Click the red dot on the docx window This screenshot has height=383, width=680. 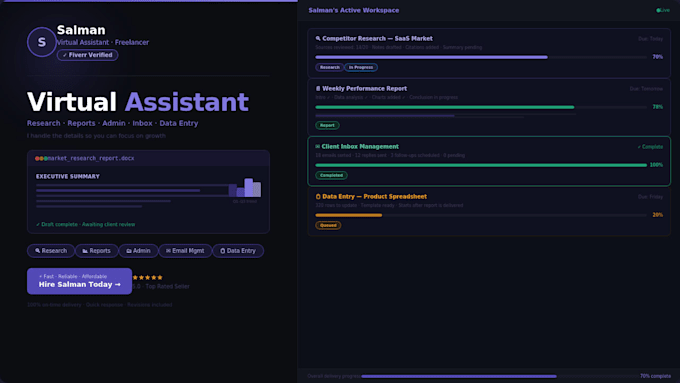click(x=37, y=159)
